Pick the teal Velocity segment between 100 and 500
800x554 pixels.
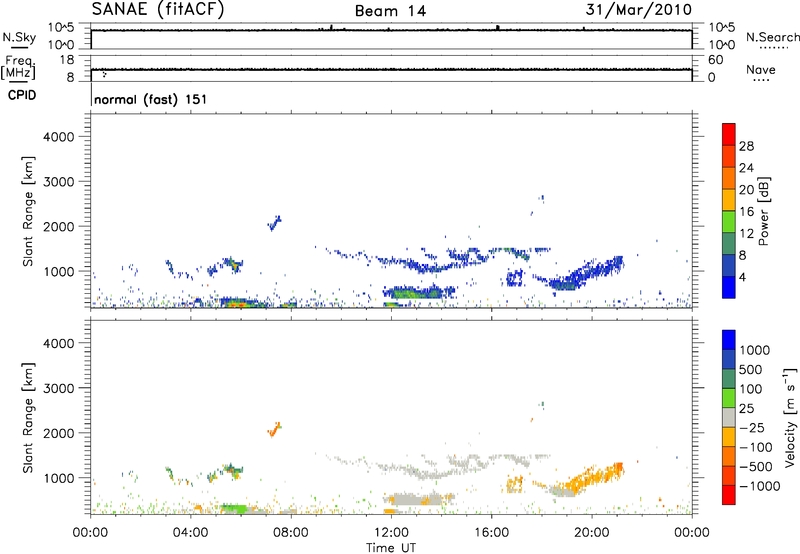(729, 379)
